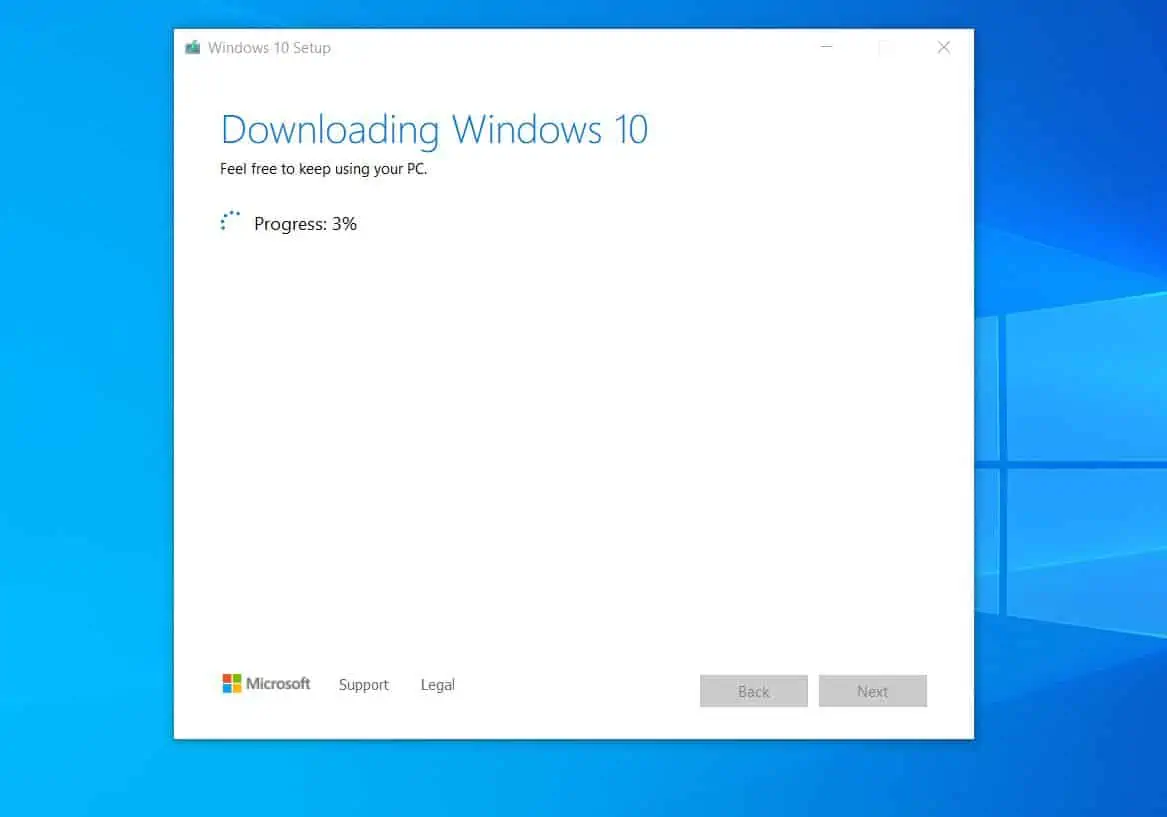Click the Microsoft logo
Image resolution: width=1167 pixels, height=817 pixels.
point(266,683)
